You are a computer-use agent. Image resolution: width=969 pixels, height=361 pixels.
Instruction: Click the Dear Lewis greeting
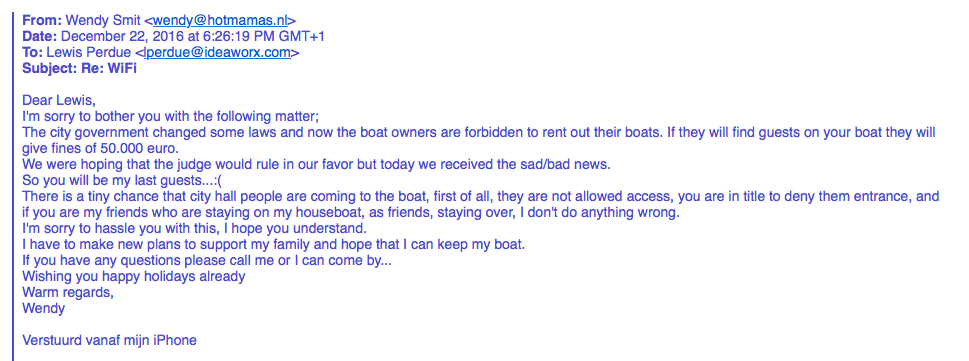point(60,100)
